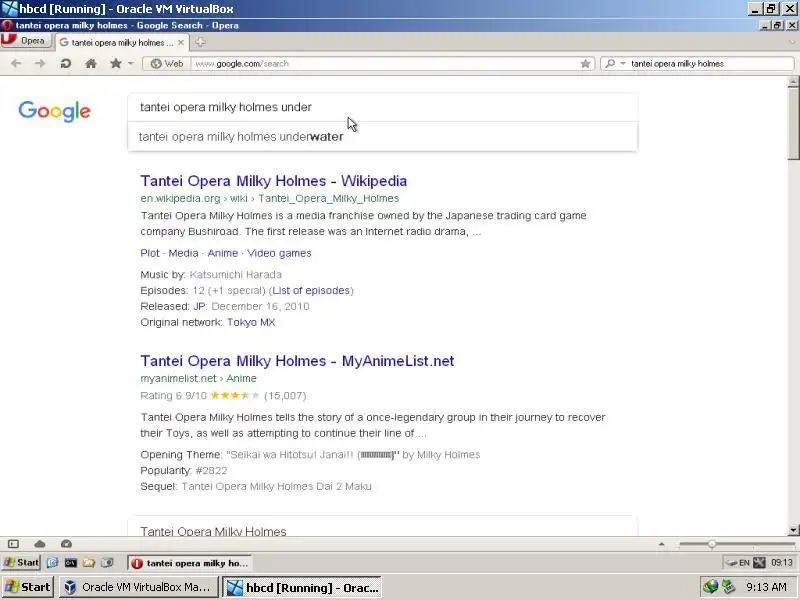The height and width of the screenshot is (600, 800).
Task: Open the Video games sitelink
Action: click(279, 253)
